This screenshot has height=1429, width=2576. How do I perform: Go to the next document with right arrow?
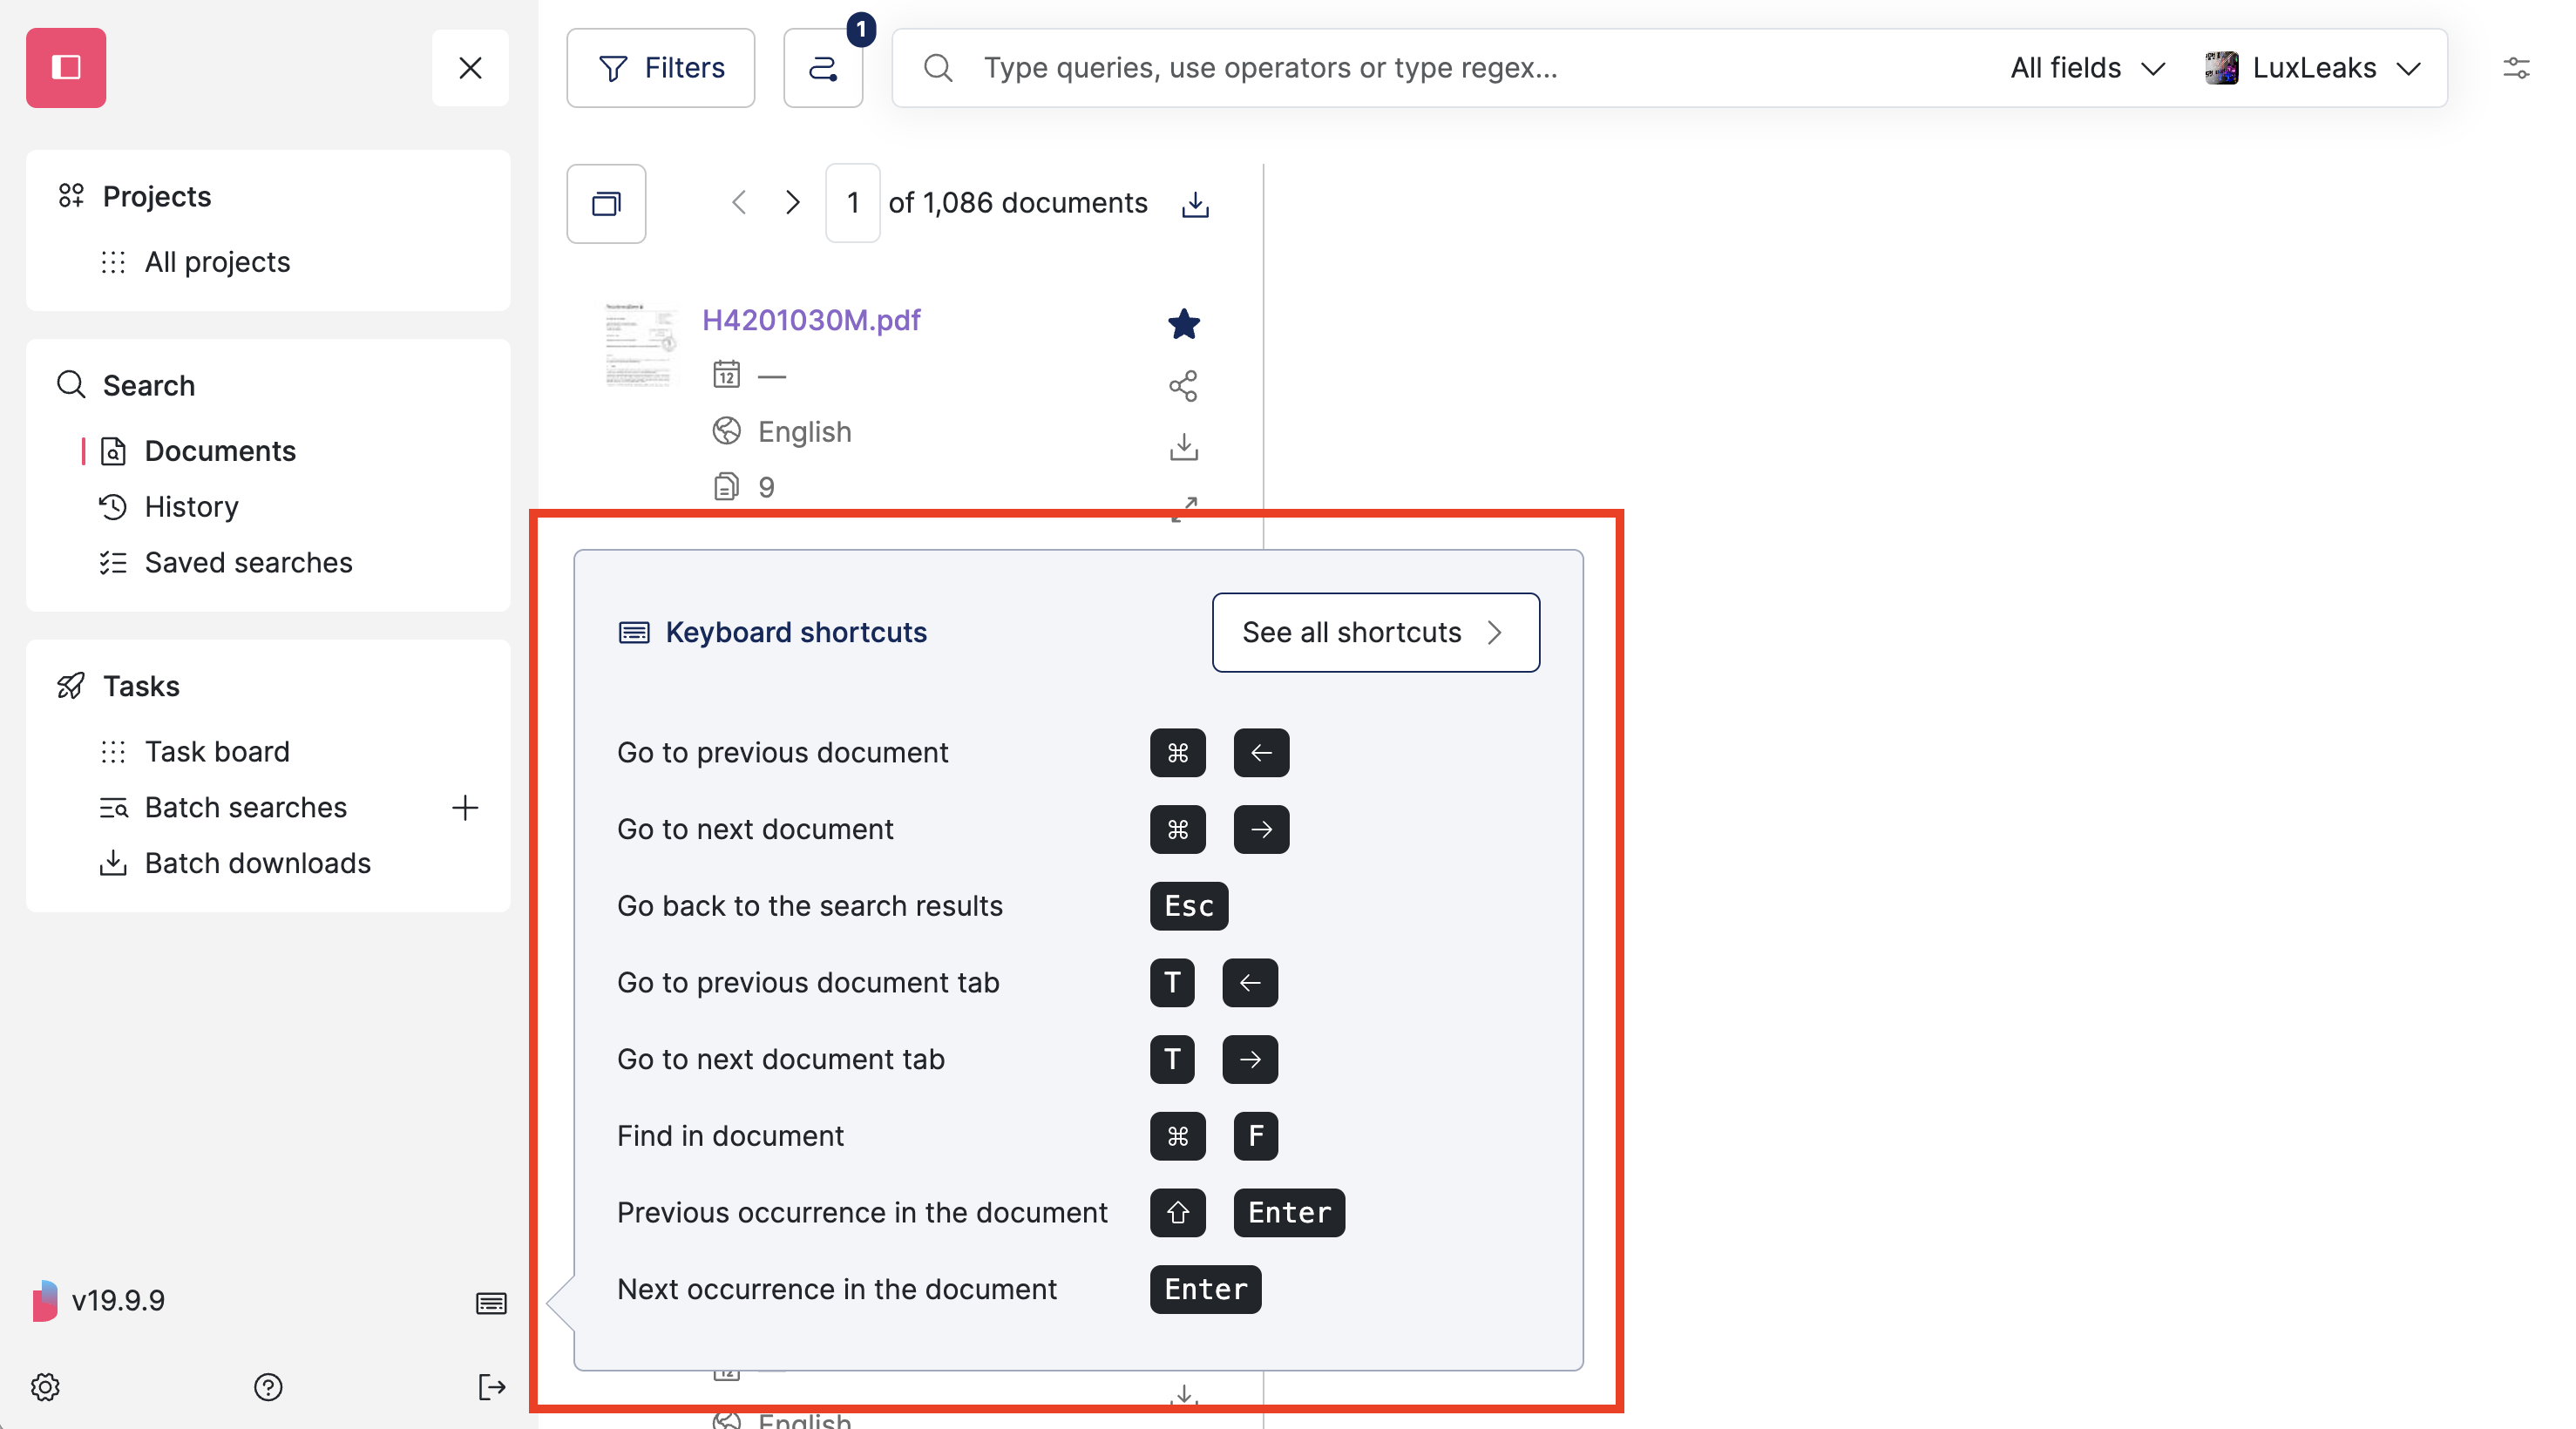[792, 202]
